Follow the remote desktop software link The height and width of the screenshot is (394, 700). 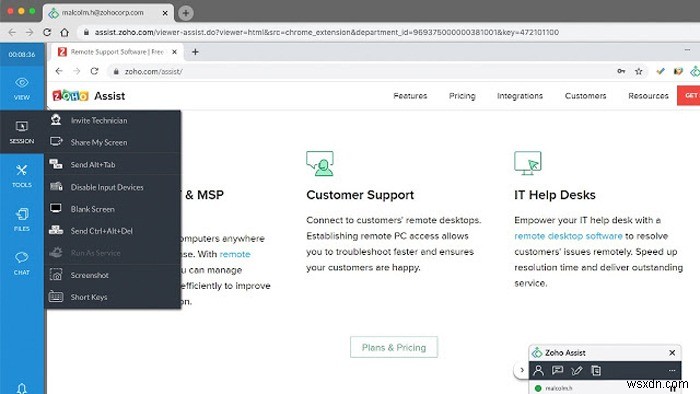click(x=568, y=236)
